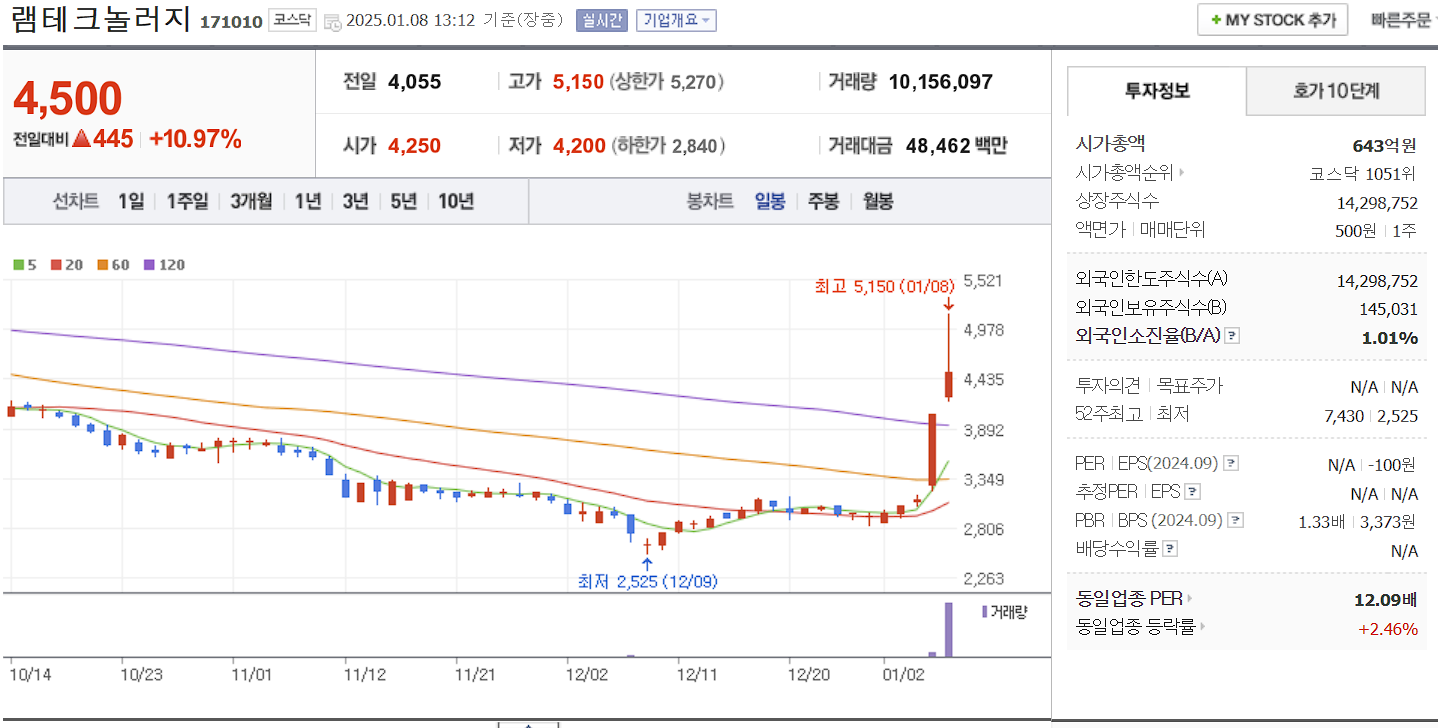Open the 외국인소진율(B/A) help icon
Image resolution: width=1438 pixels, height=728 pixels.
click(x=1233, y=338)
